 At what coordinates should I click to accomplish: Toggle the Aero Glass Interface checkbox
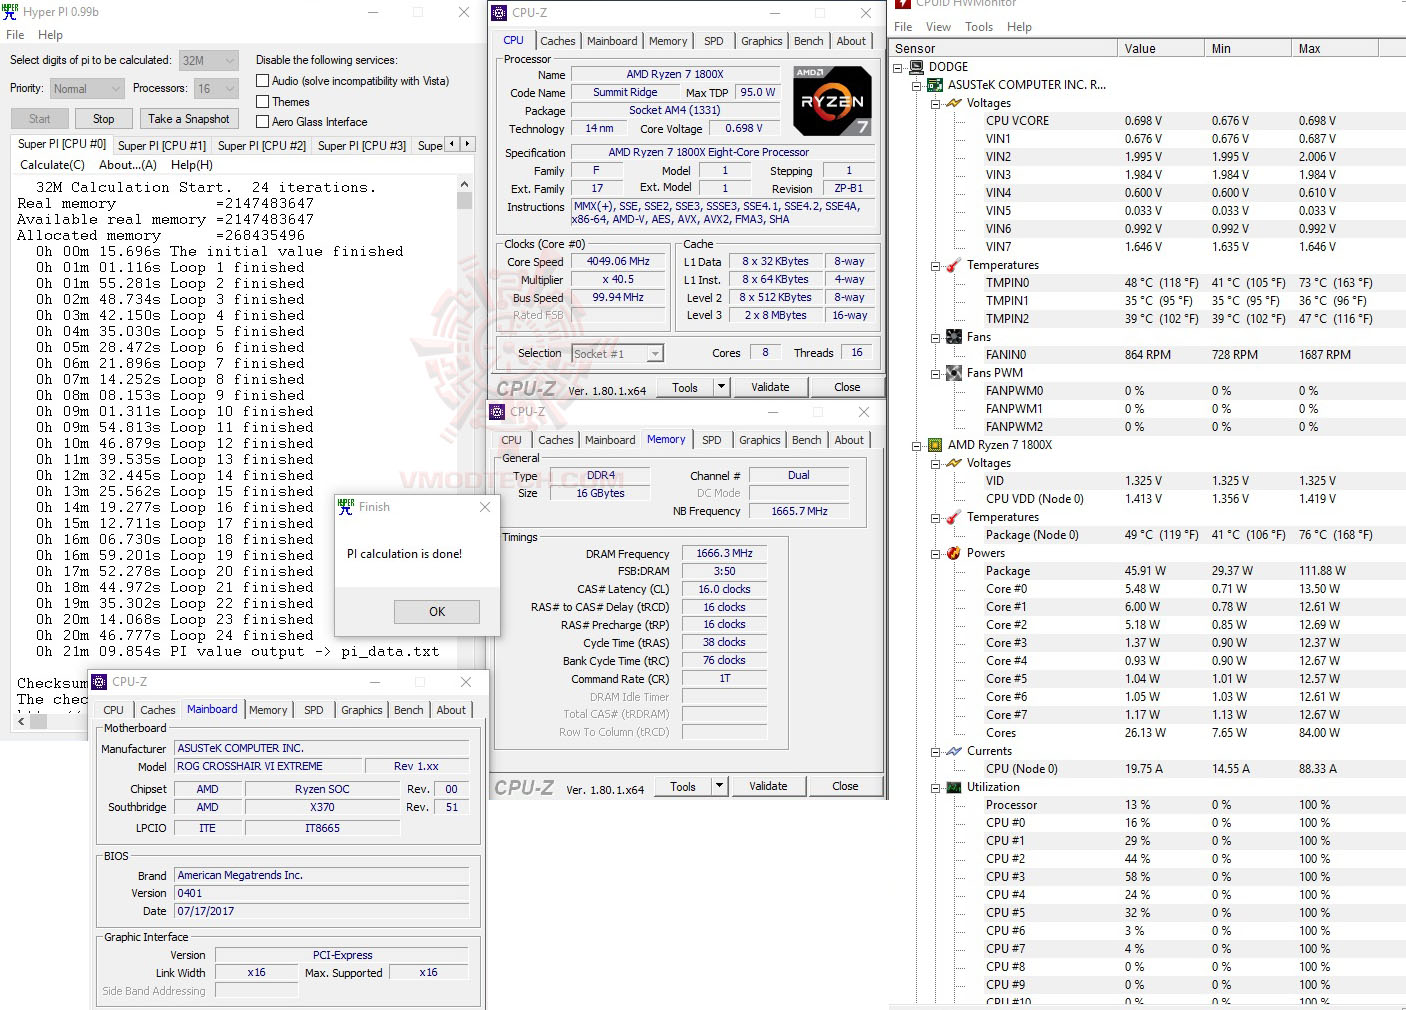262,121
